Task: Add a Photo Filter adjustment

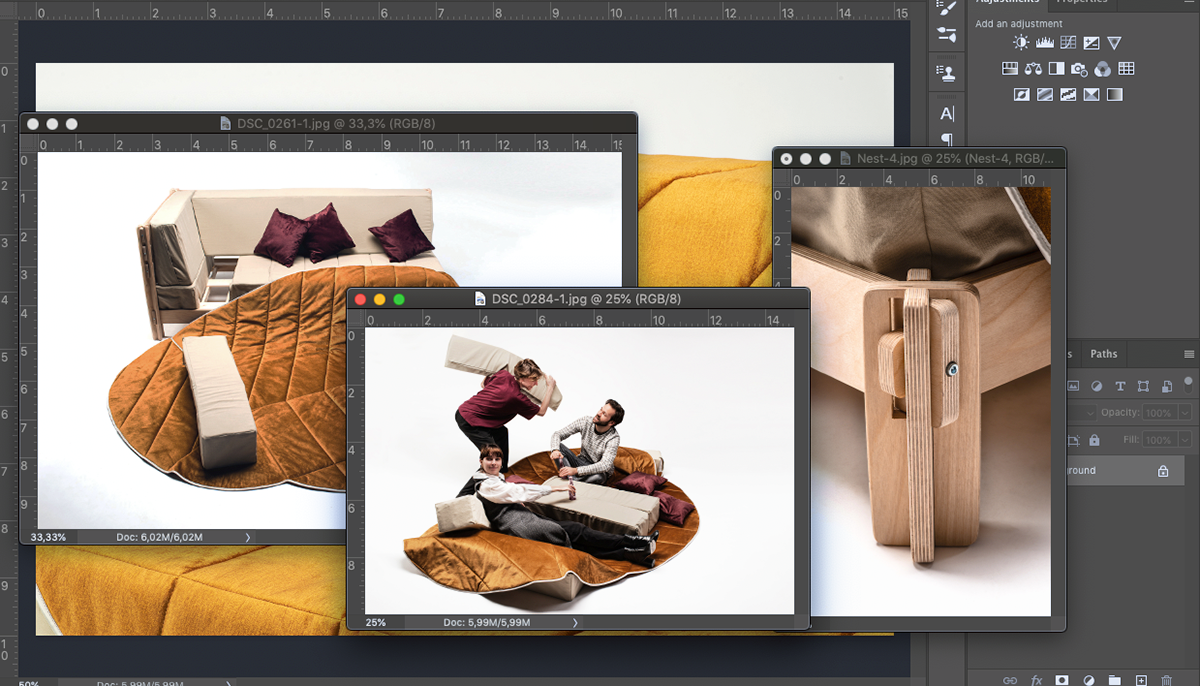Action: 1079,69
